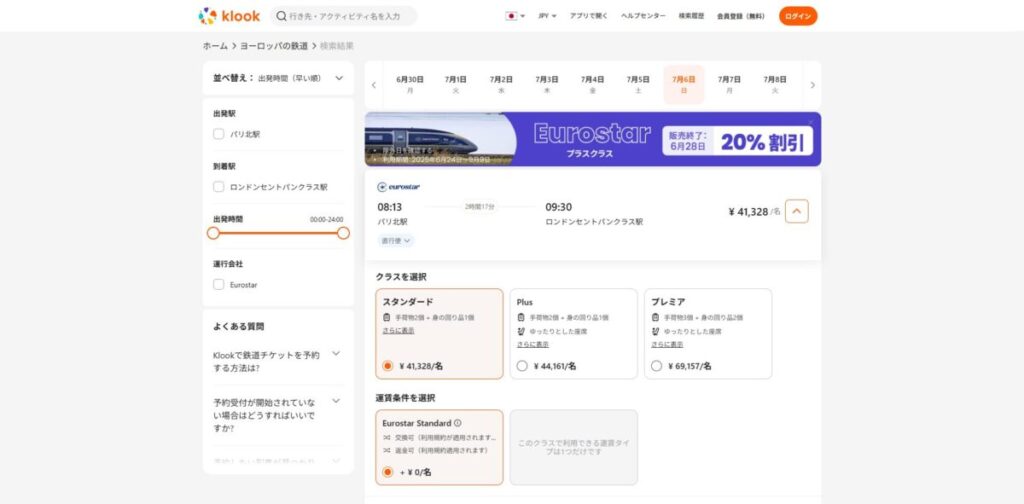Tick the パリ北駅 departure station checkbox
Image resolution: width=1024 pixels, height=504 pixels.
219,134
